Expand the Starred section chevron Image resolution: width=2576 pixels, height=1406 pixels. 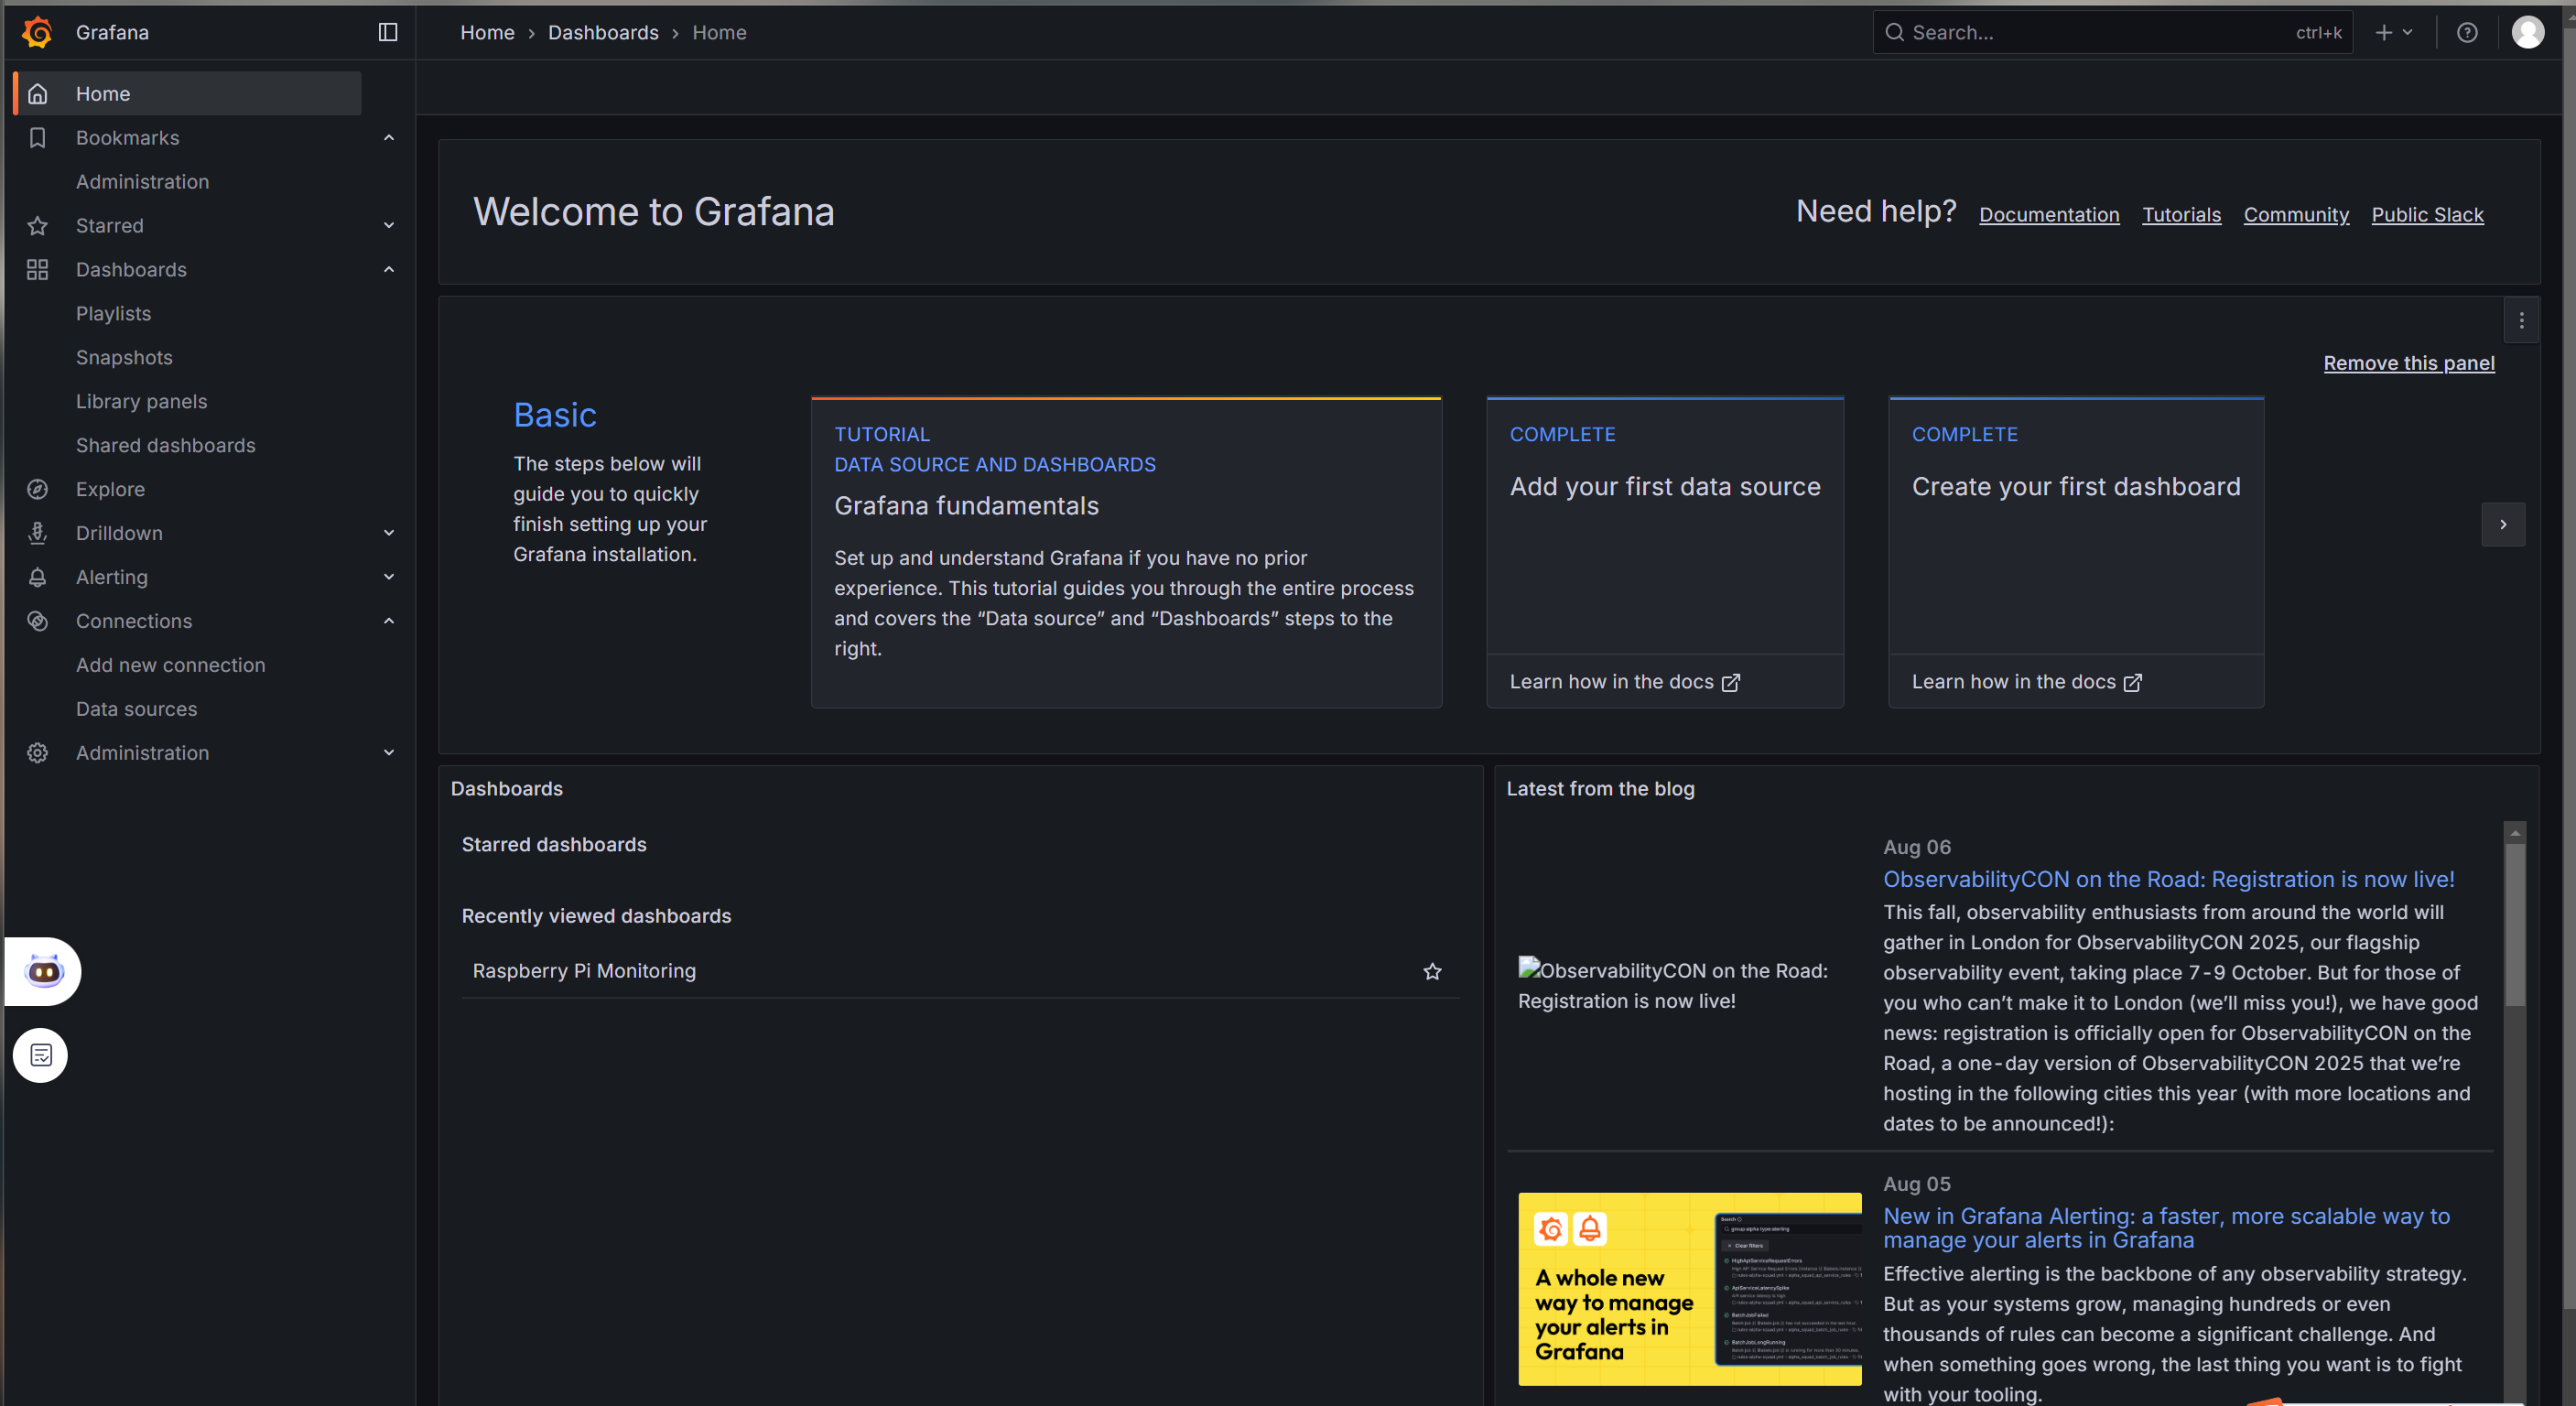(389, 225)
